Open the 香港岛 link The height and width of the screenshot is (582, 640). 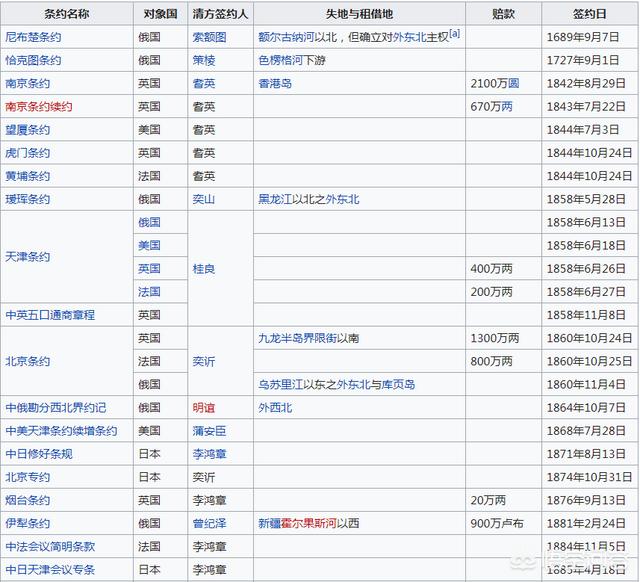point(275,84)
